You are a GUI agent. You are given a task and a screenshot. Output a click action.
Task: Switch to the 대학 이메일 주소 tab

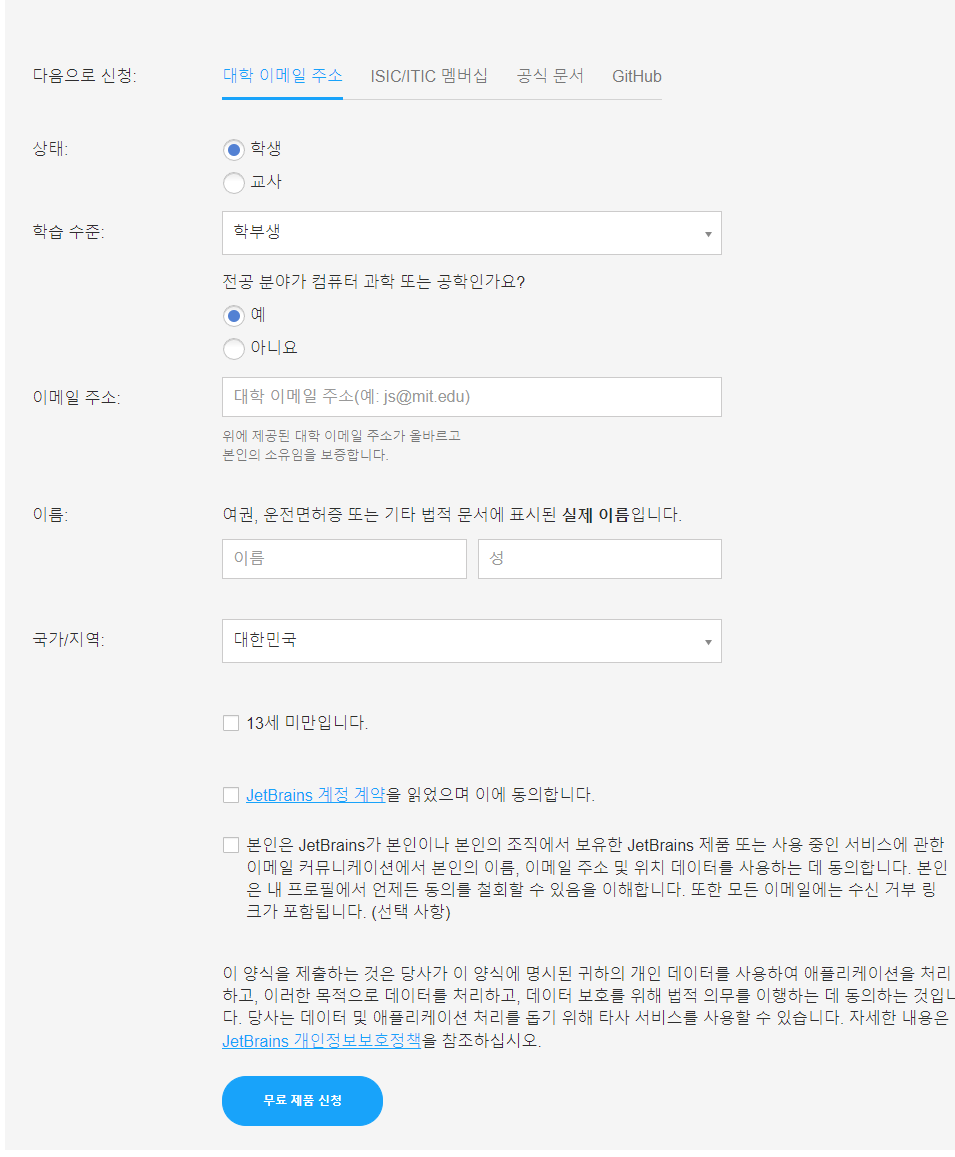[x=283, y=76]
